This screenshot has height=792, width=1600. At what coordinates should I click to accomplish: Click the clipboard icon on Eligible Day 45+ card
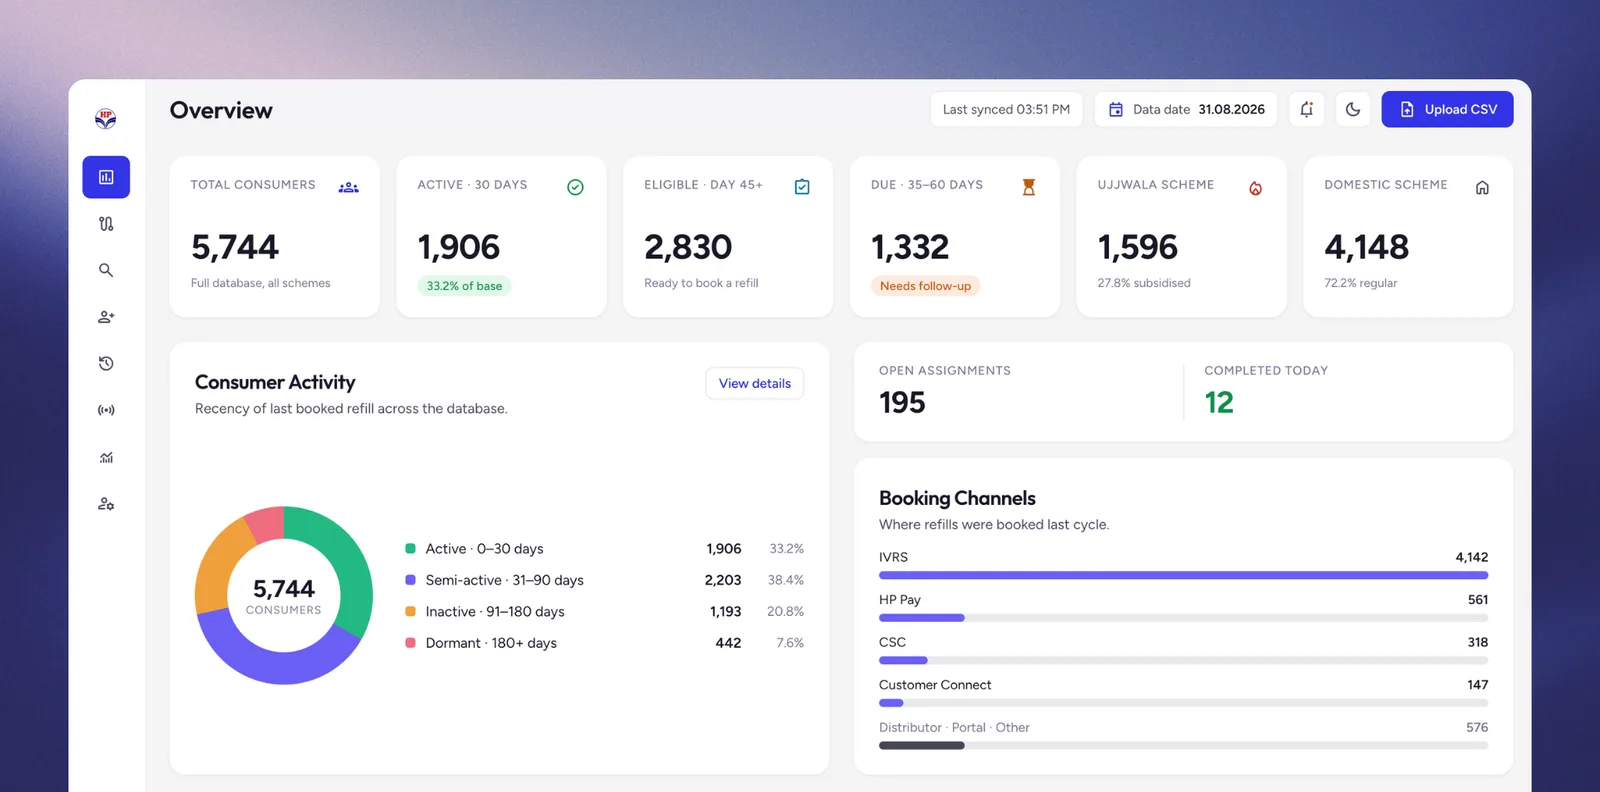(802, 187)
